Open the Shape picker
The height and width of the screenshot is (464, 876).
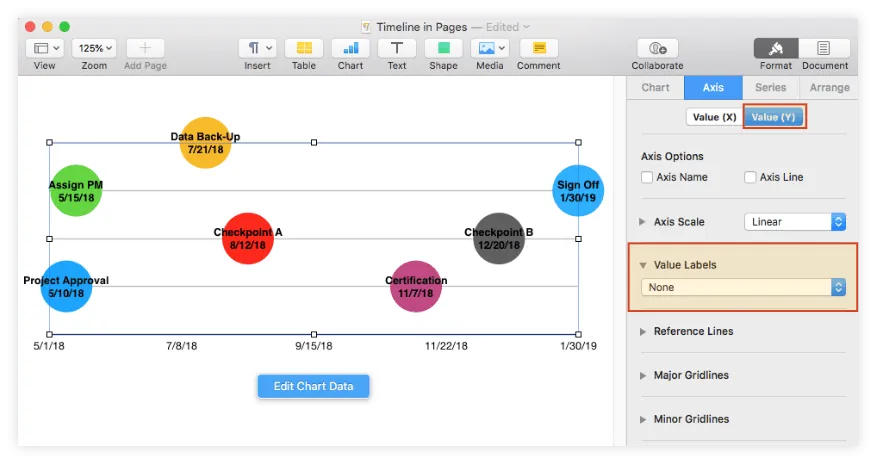(x=443, y=48)
